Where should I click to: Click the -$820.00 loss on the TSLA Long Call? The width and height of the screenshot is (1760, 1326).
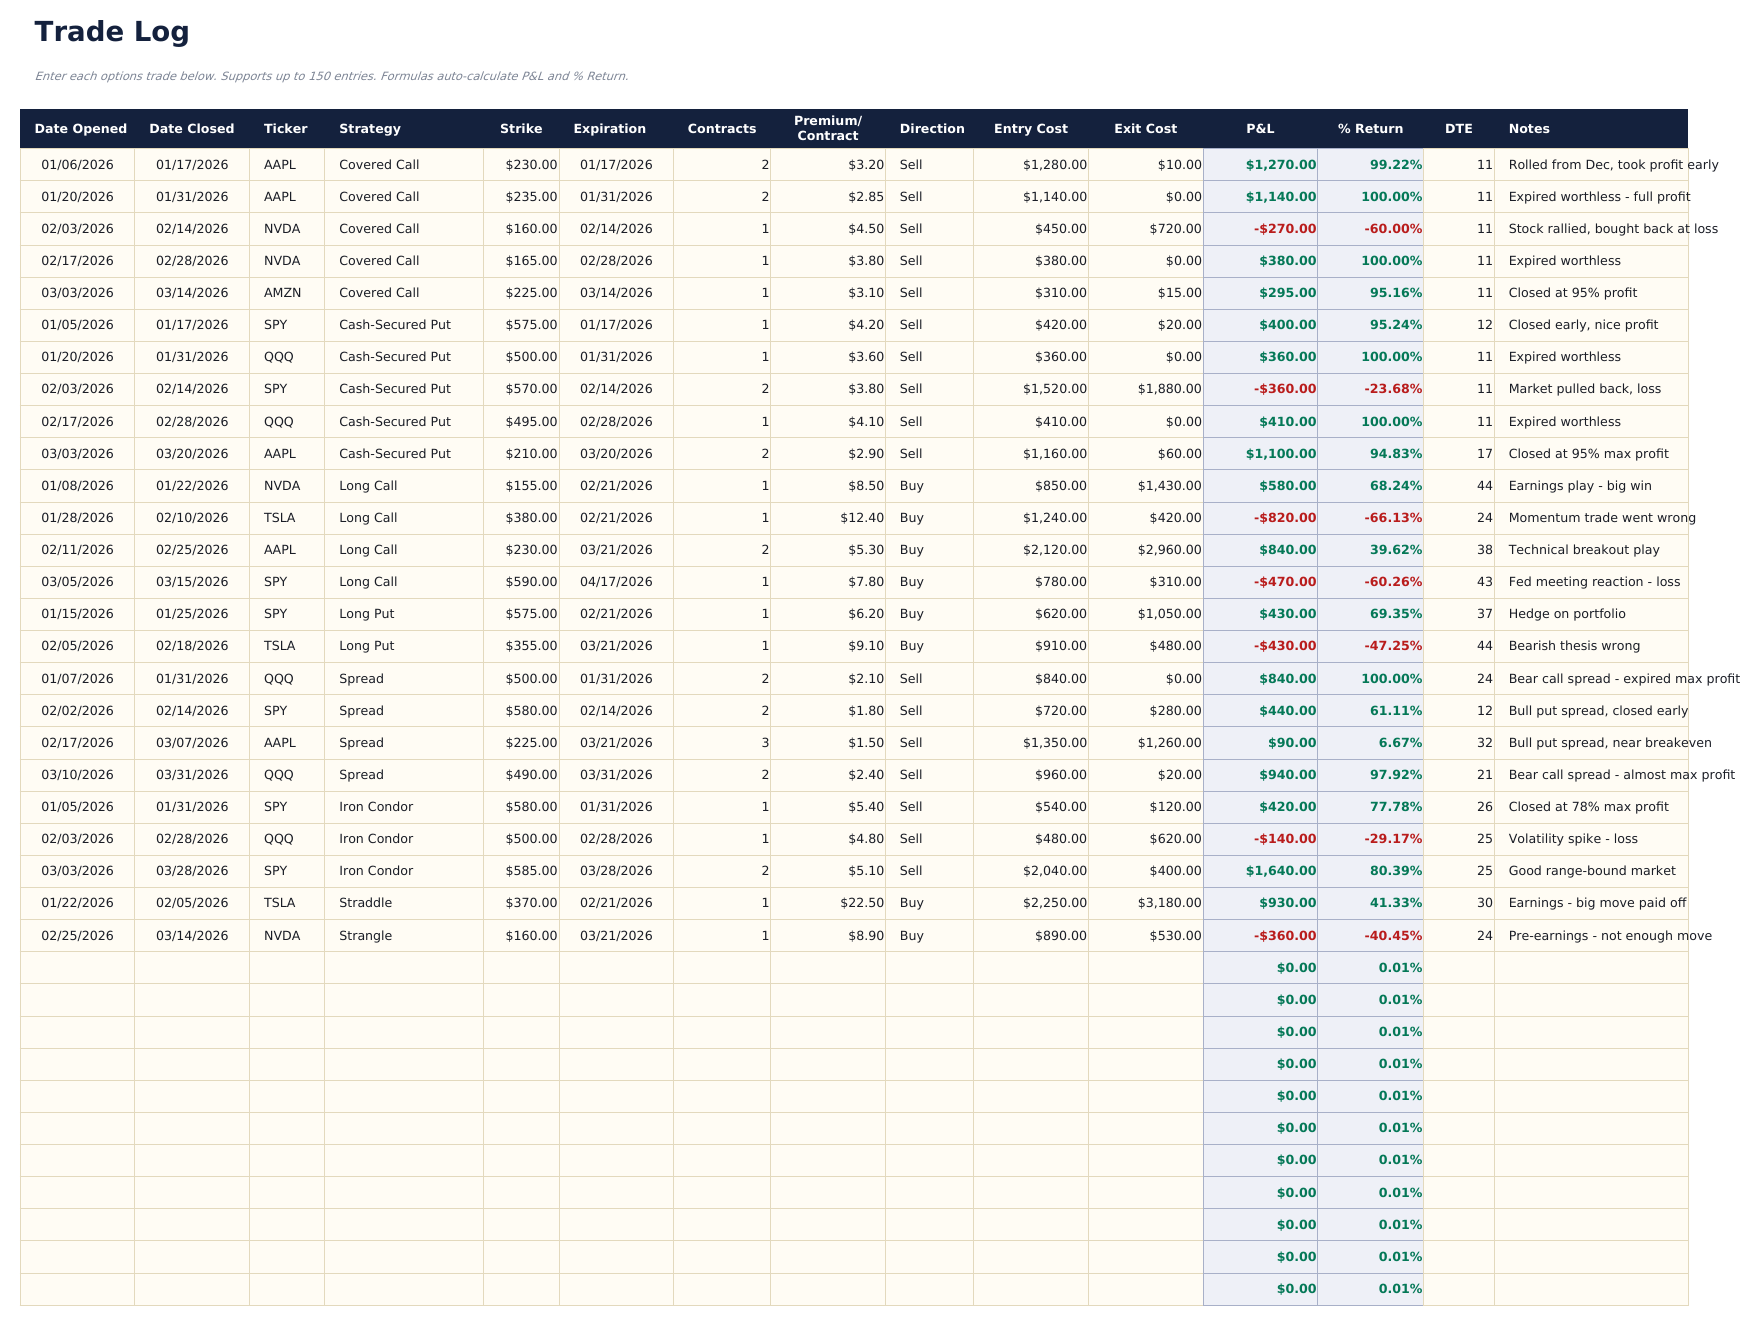(1284, 518)
